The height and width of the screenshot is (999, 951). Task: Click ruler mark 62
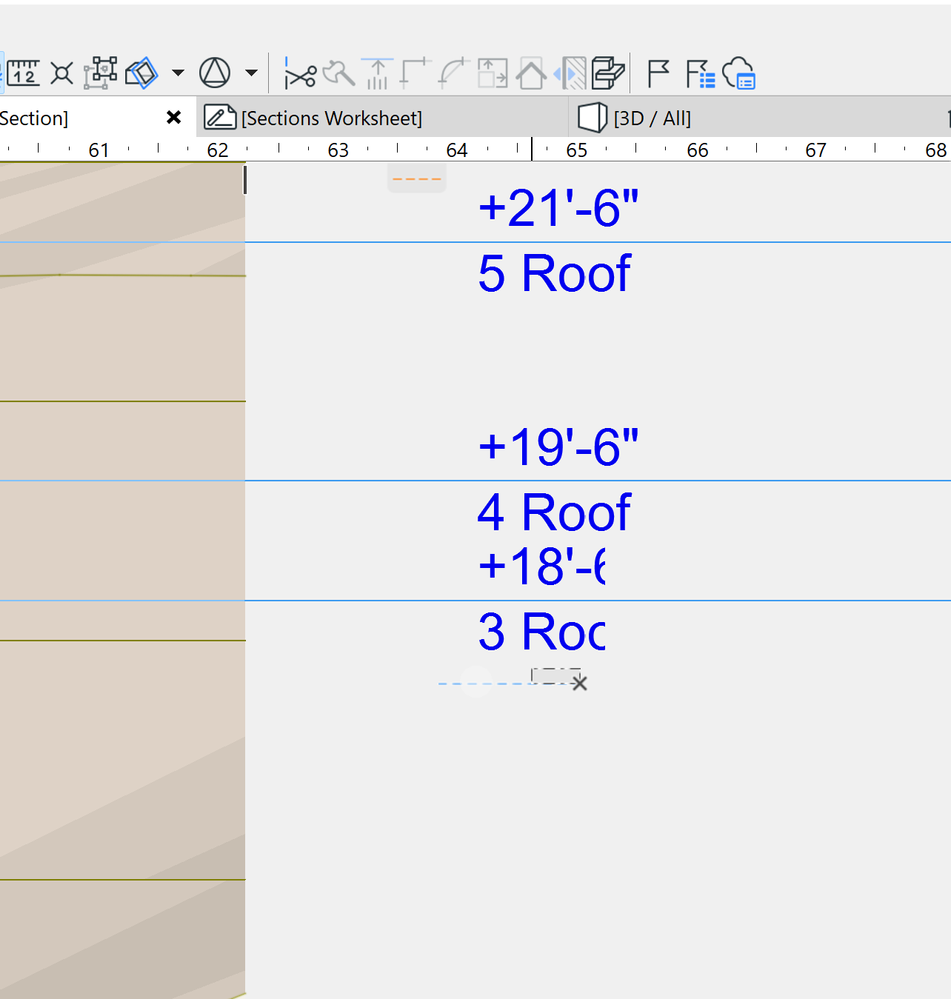pos(217,150)
